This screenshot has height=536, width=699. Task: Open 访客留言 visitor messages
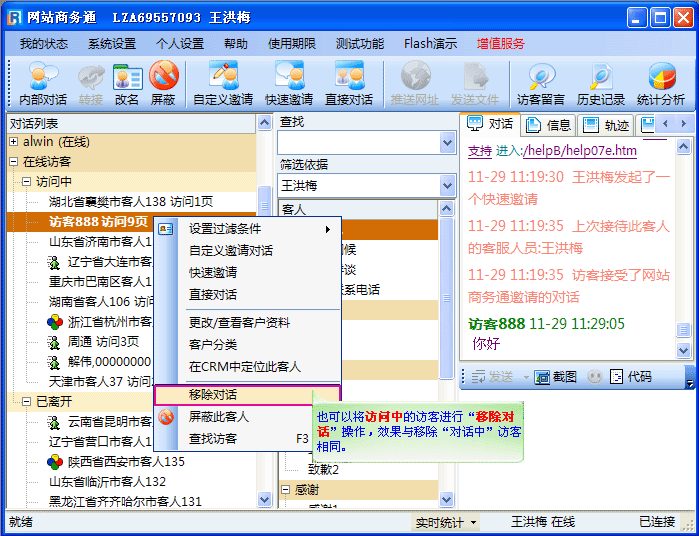[x=541, y=83]
